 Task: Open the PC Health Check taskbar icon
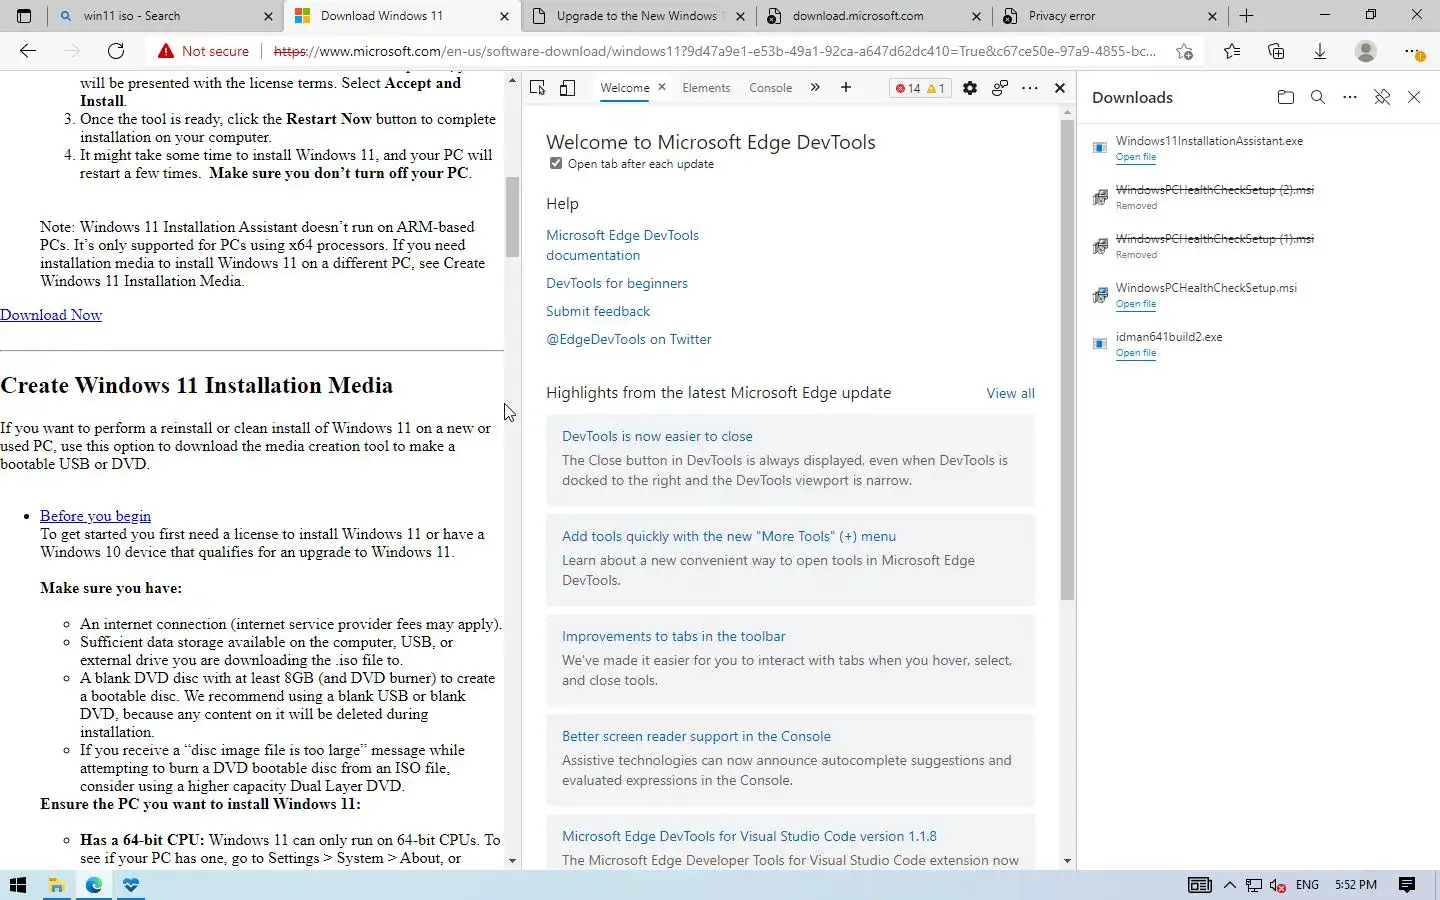[131, 885]
